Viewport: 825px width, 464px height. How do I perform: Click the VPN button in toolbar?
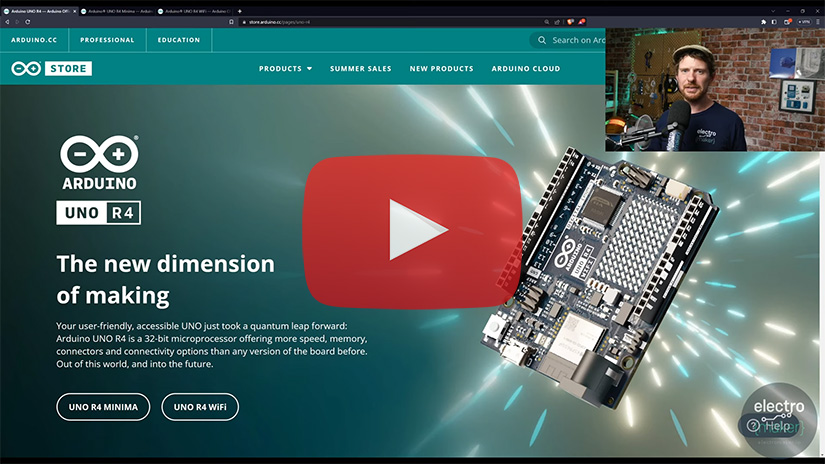coord(804,22)
